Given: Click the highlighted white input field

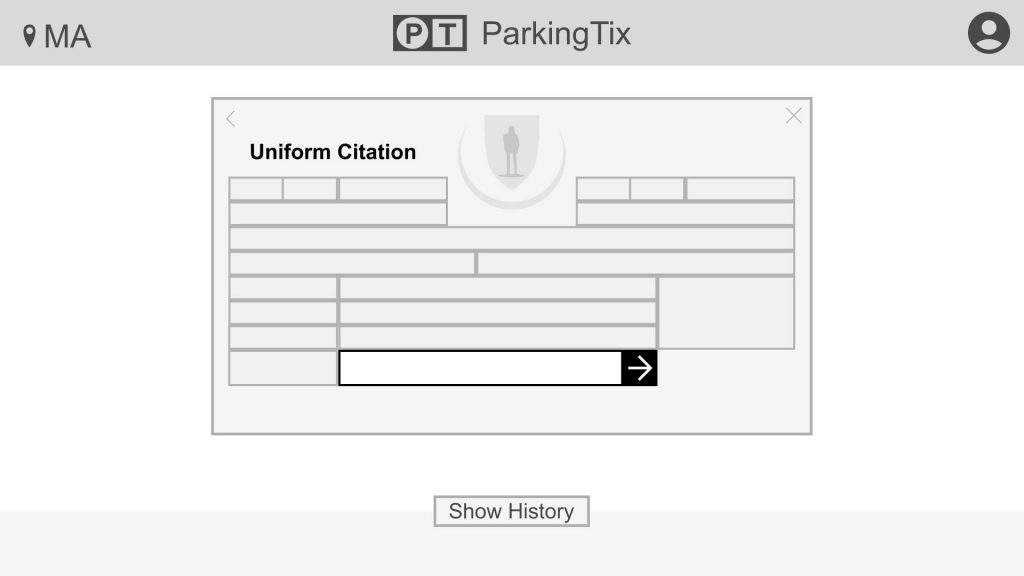Looking at the screenshot, I should (x=480, y=368).
